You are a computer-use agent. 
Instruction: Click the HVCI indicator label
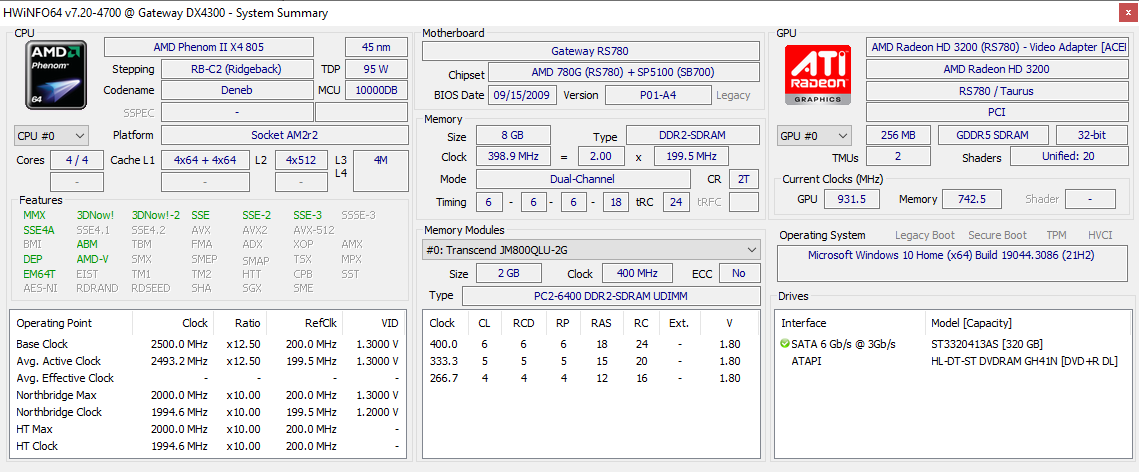click(x=1100, y=235)
